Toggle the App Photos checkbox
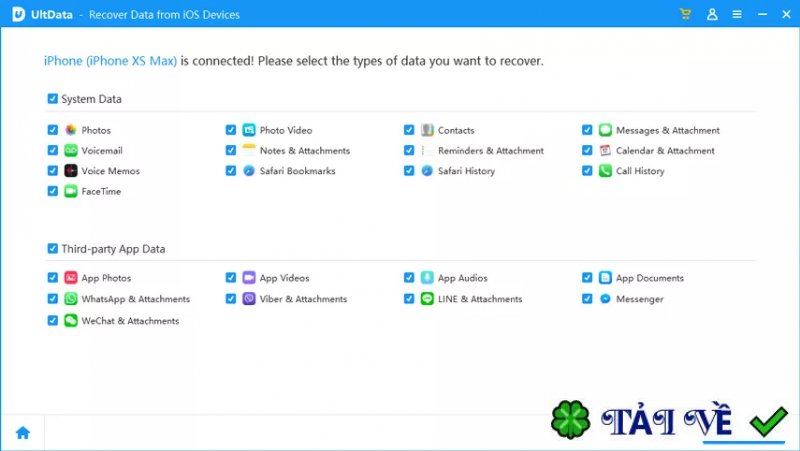 coord(53,278)
